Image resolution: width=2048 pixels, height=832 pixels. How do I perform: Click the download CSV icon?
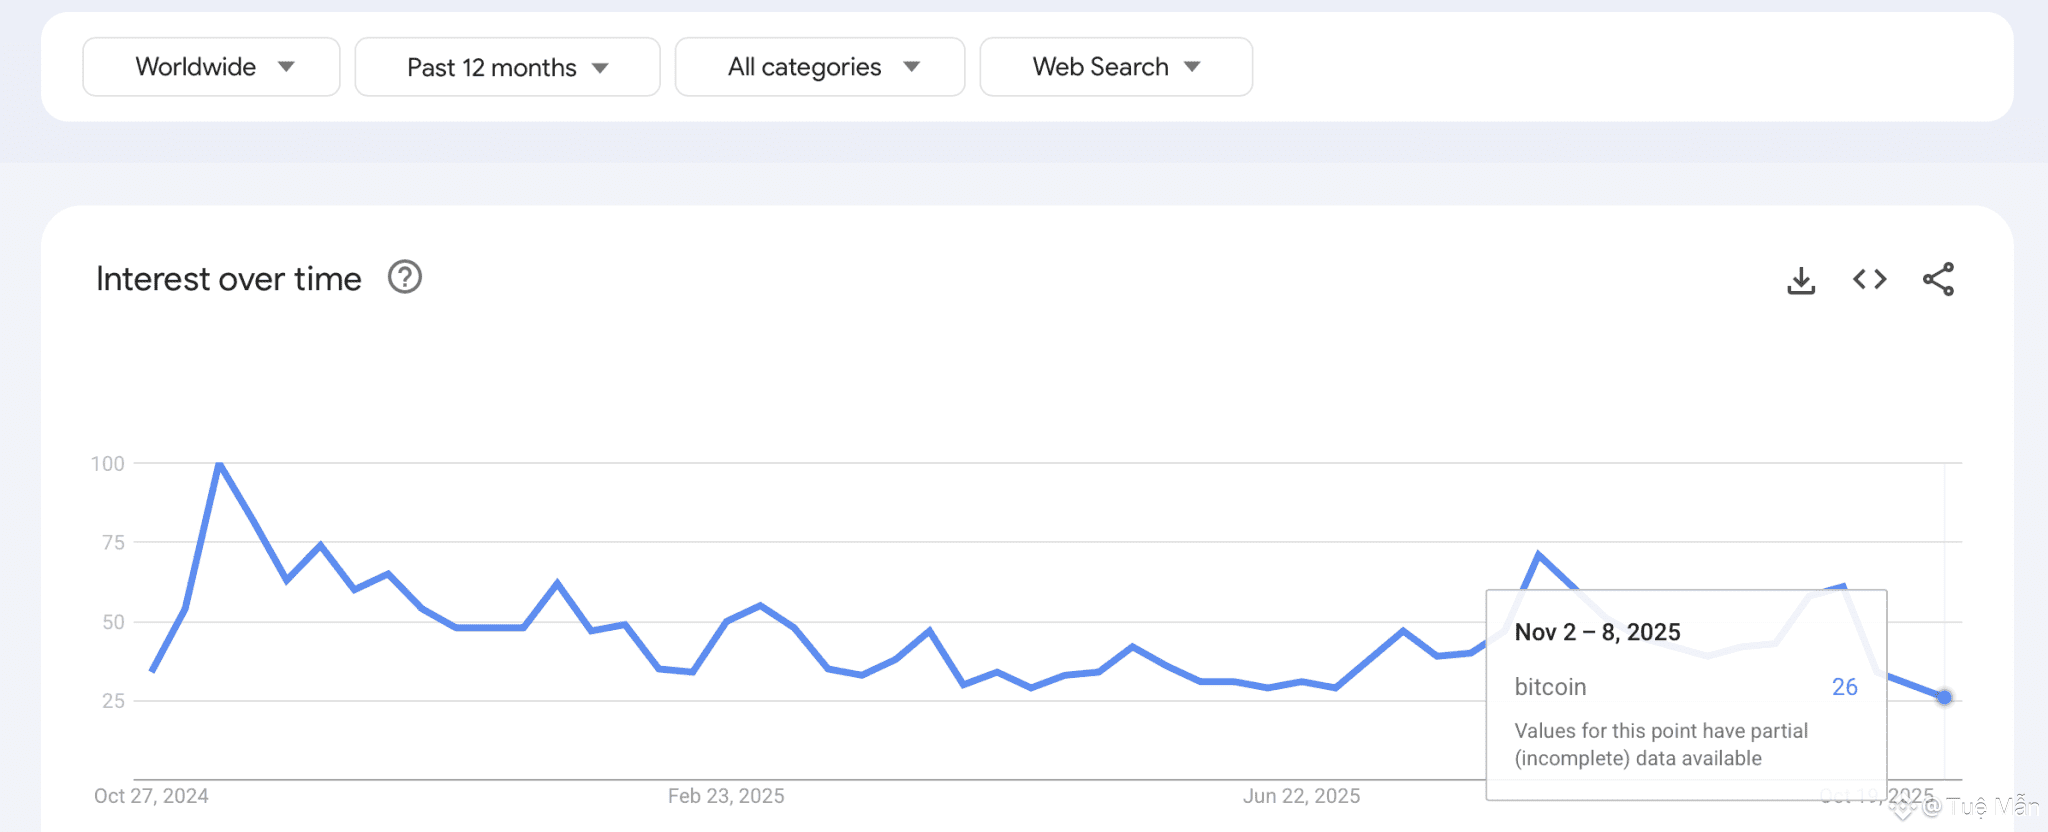(x=1801, y=280)
